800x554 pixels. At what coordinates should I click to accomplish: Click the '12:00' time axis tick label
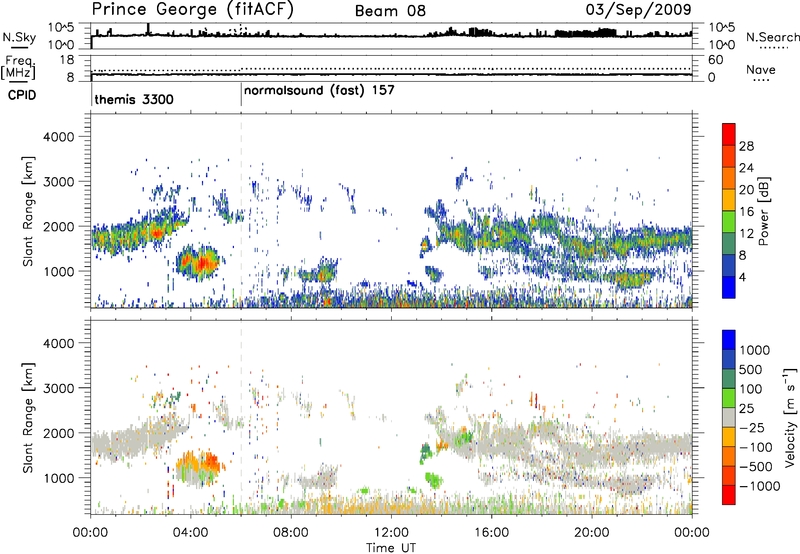click(x=391, y=533)
